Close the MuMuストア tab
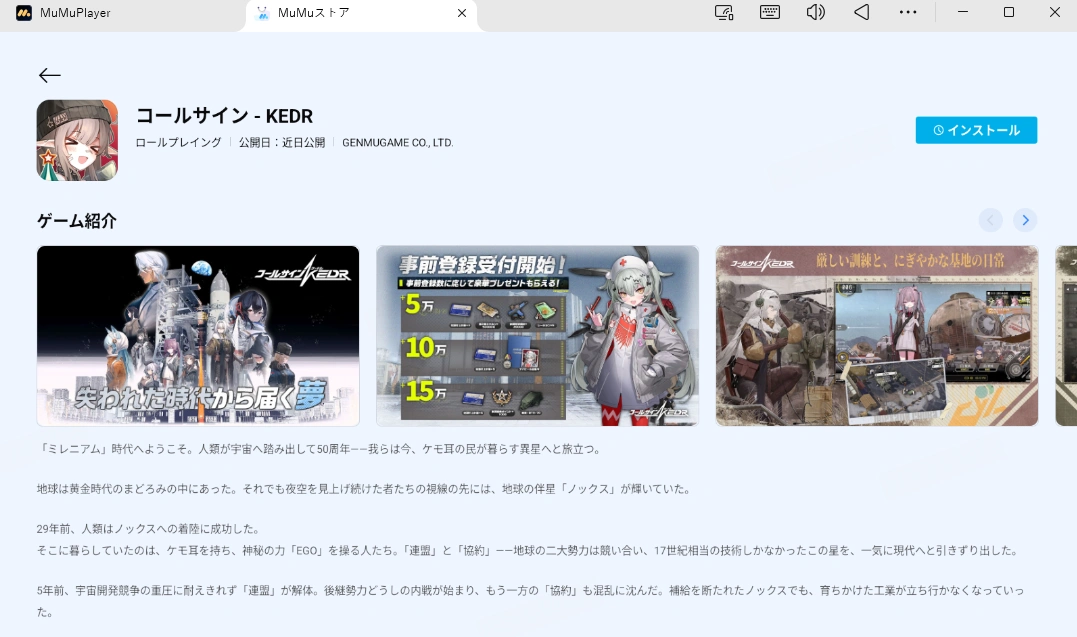Screen dimensions: 1077x637 coord(462,12)
